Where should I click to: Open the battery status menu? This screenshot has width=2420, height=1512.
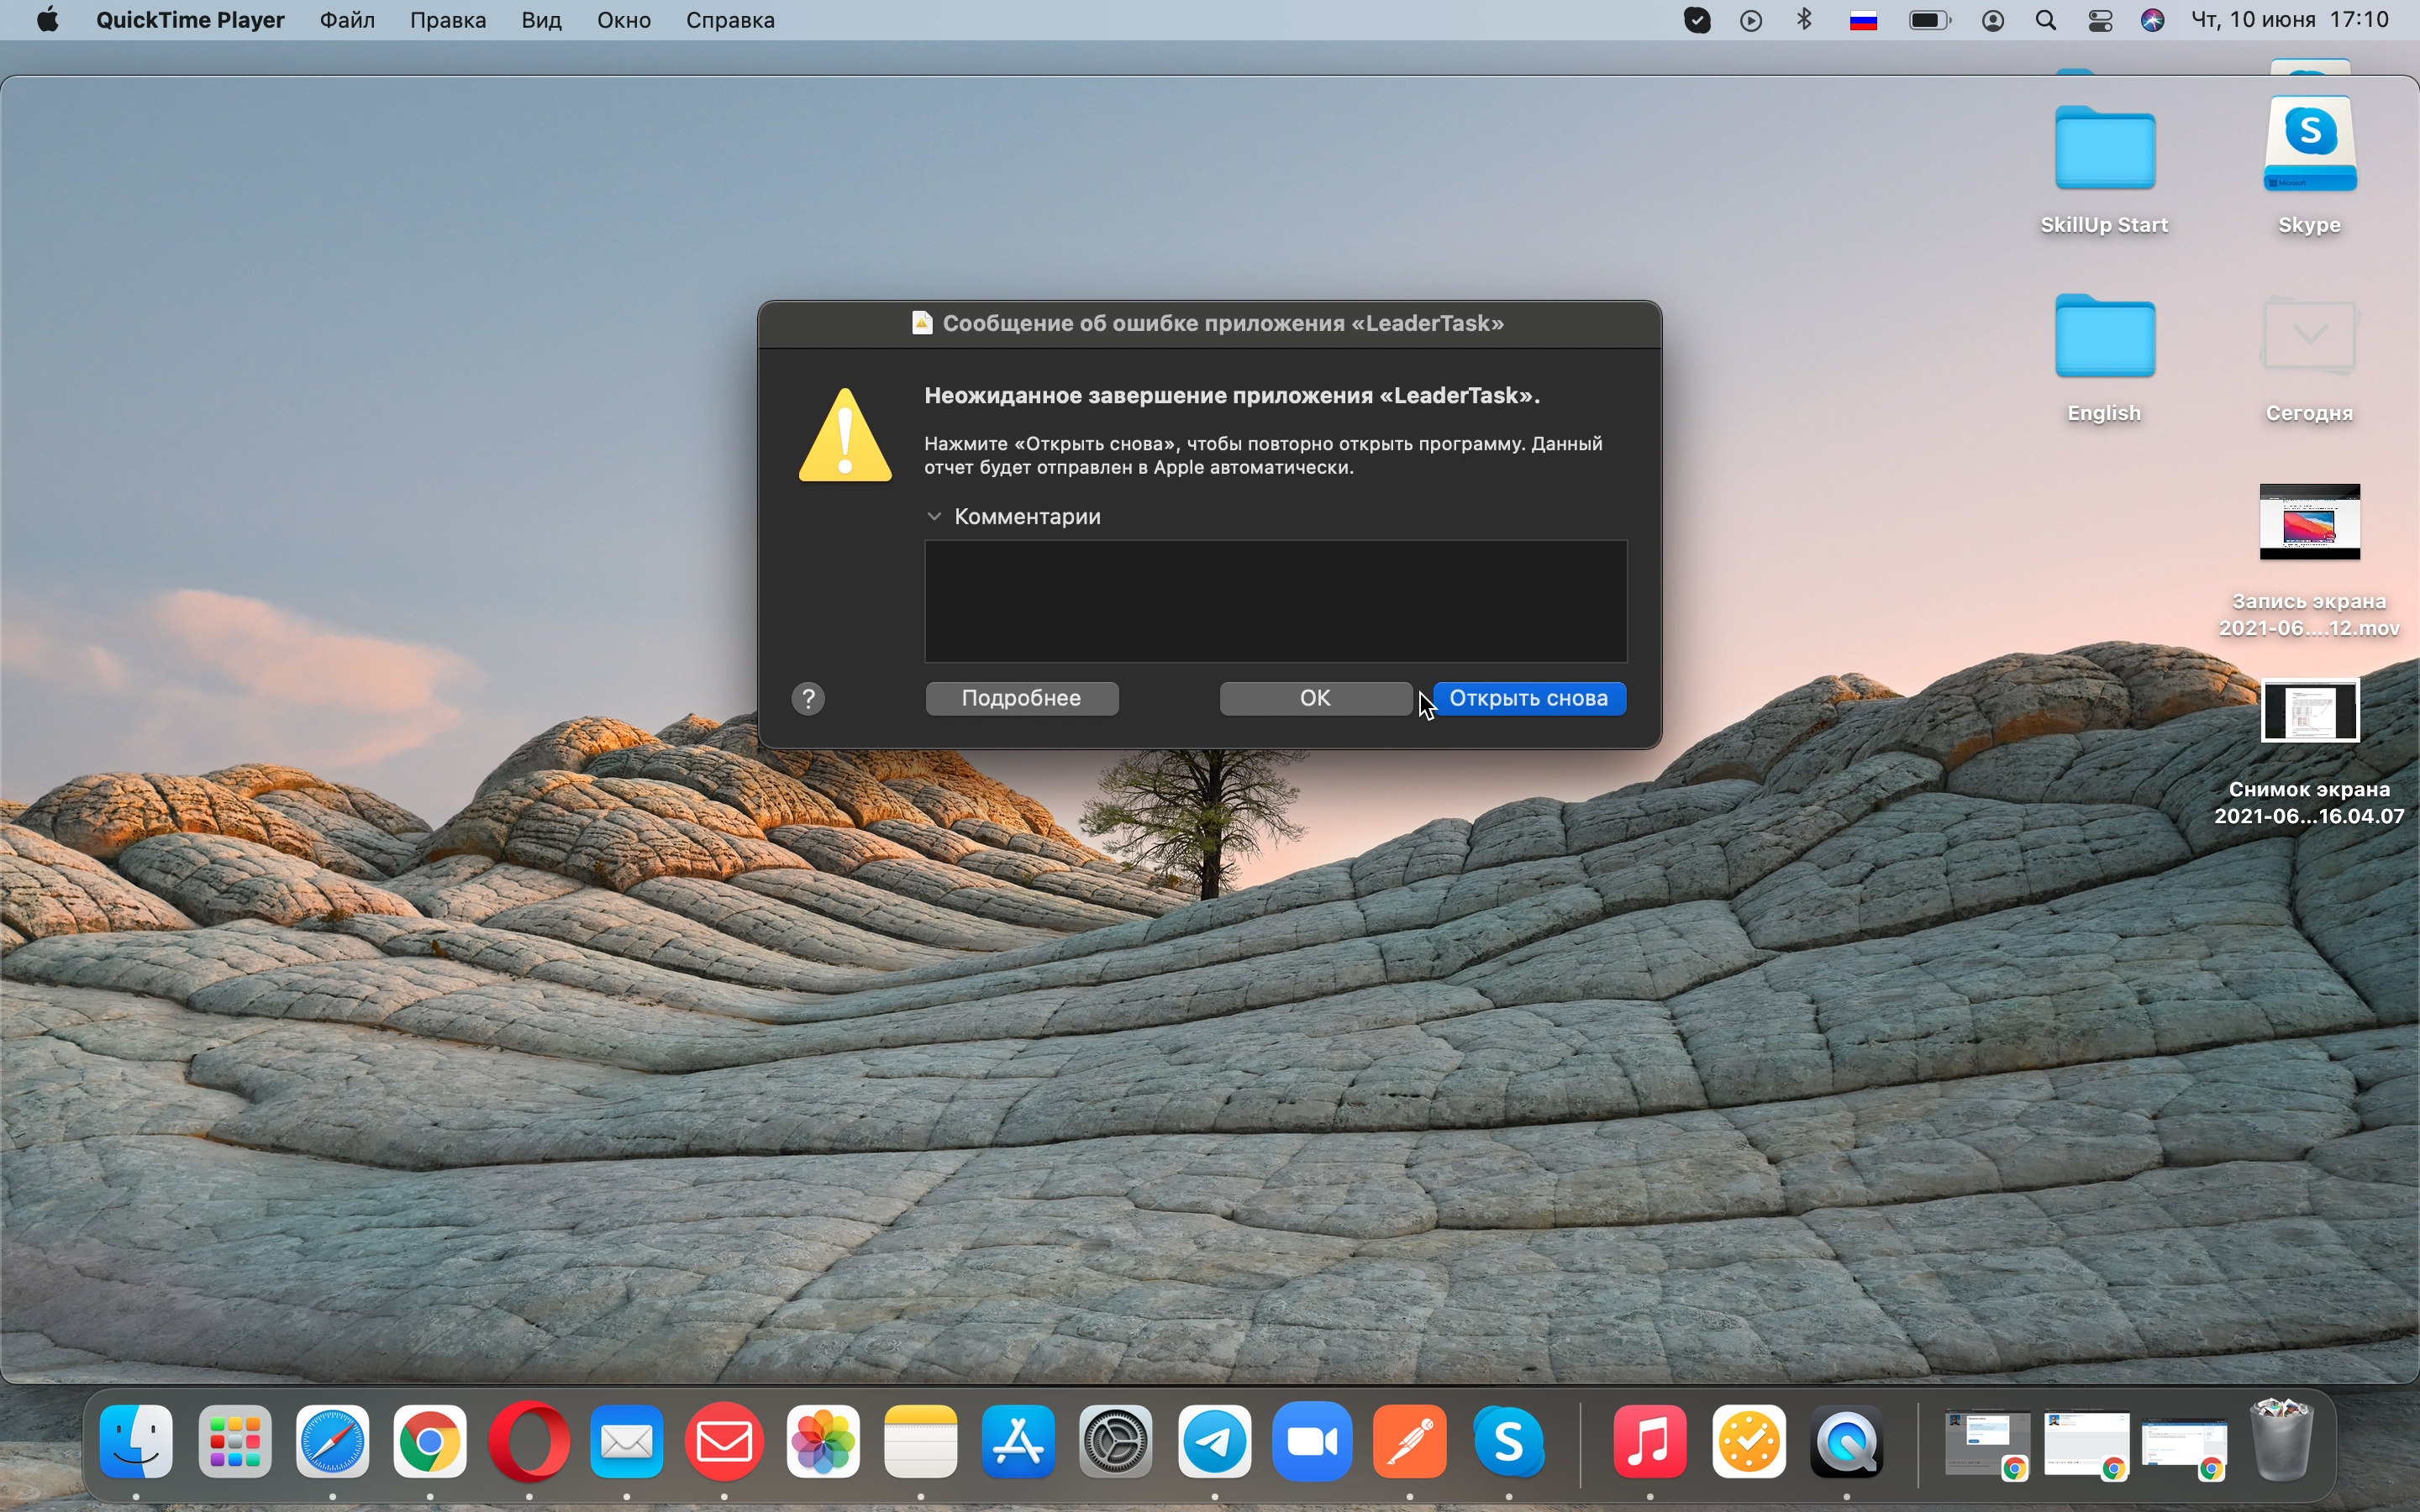click(1929, 20)
